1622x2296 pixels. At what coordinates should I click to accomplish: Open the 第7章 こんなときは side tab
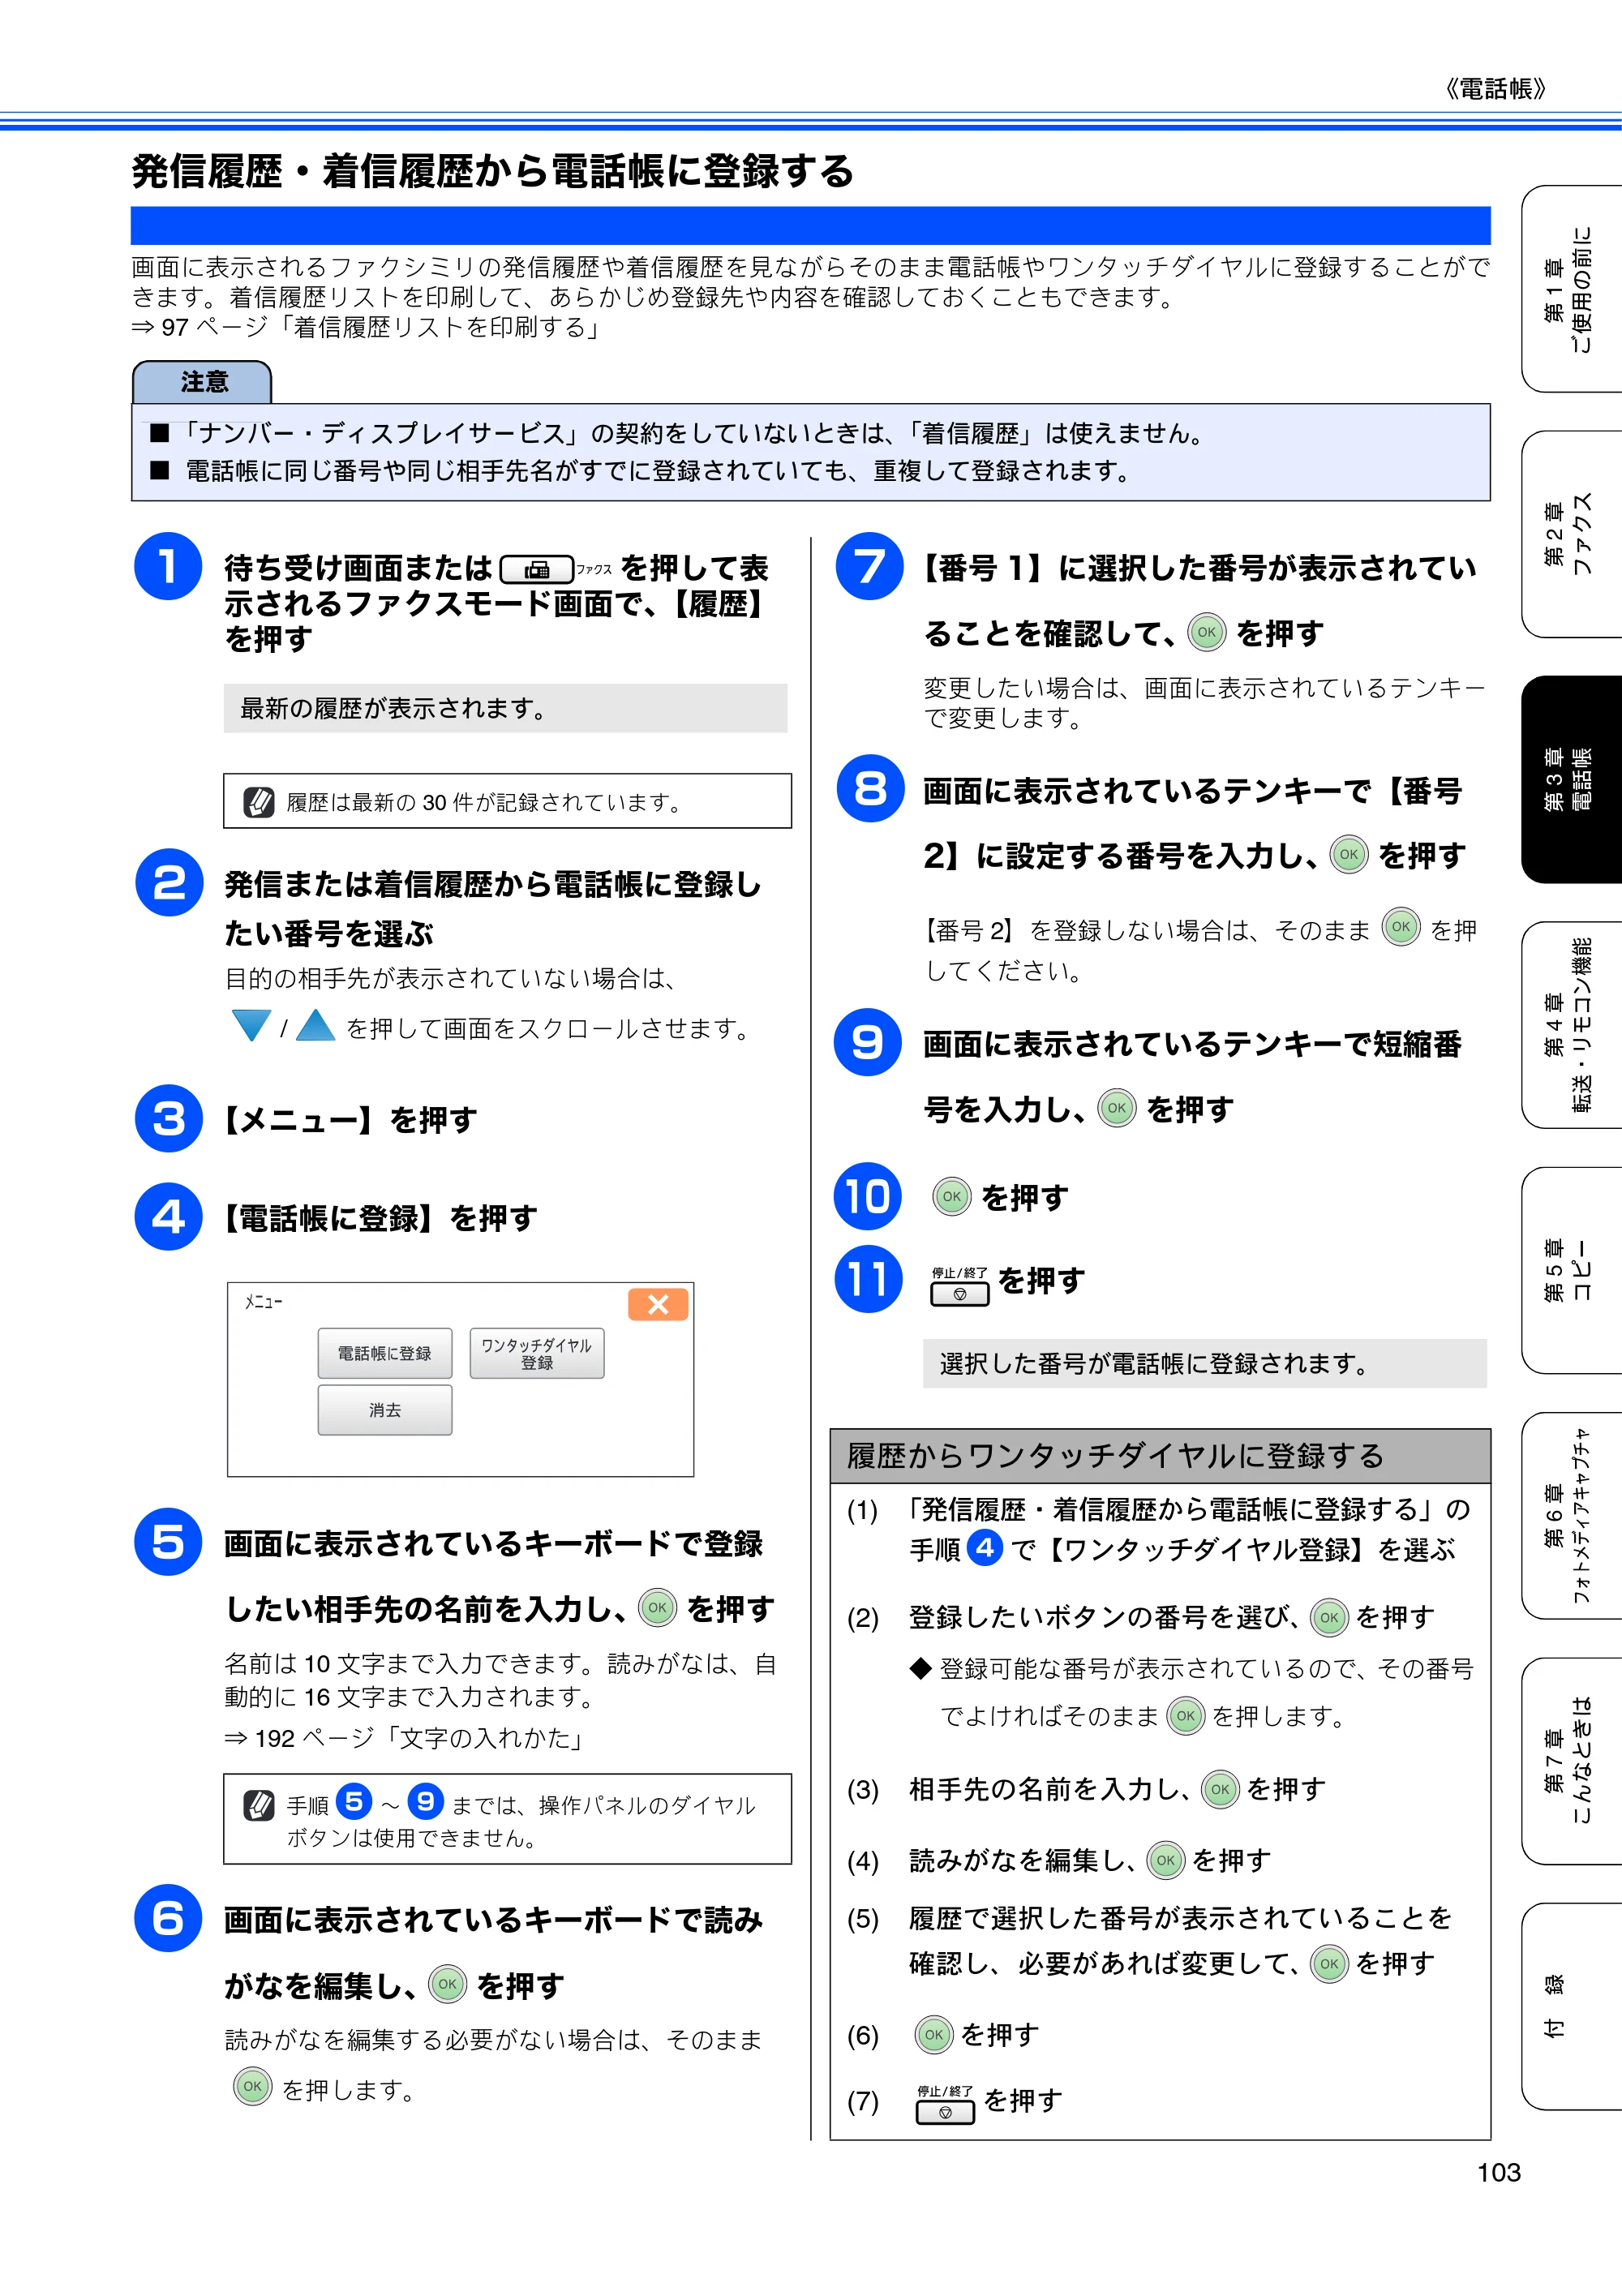point(1571,1761)
